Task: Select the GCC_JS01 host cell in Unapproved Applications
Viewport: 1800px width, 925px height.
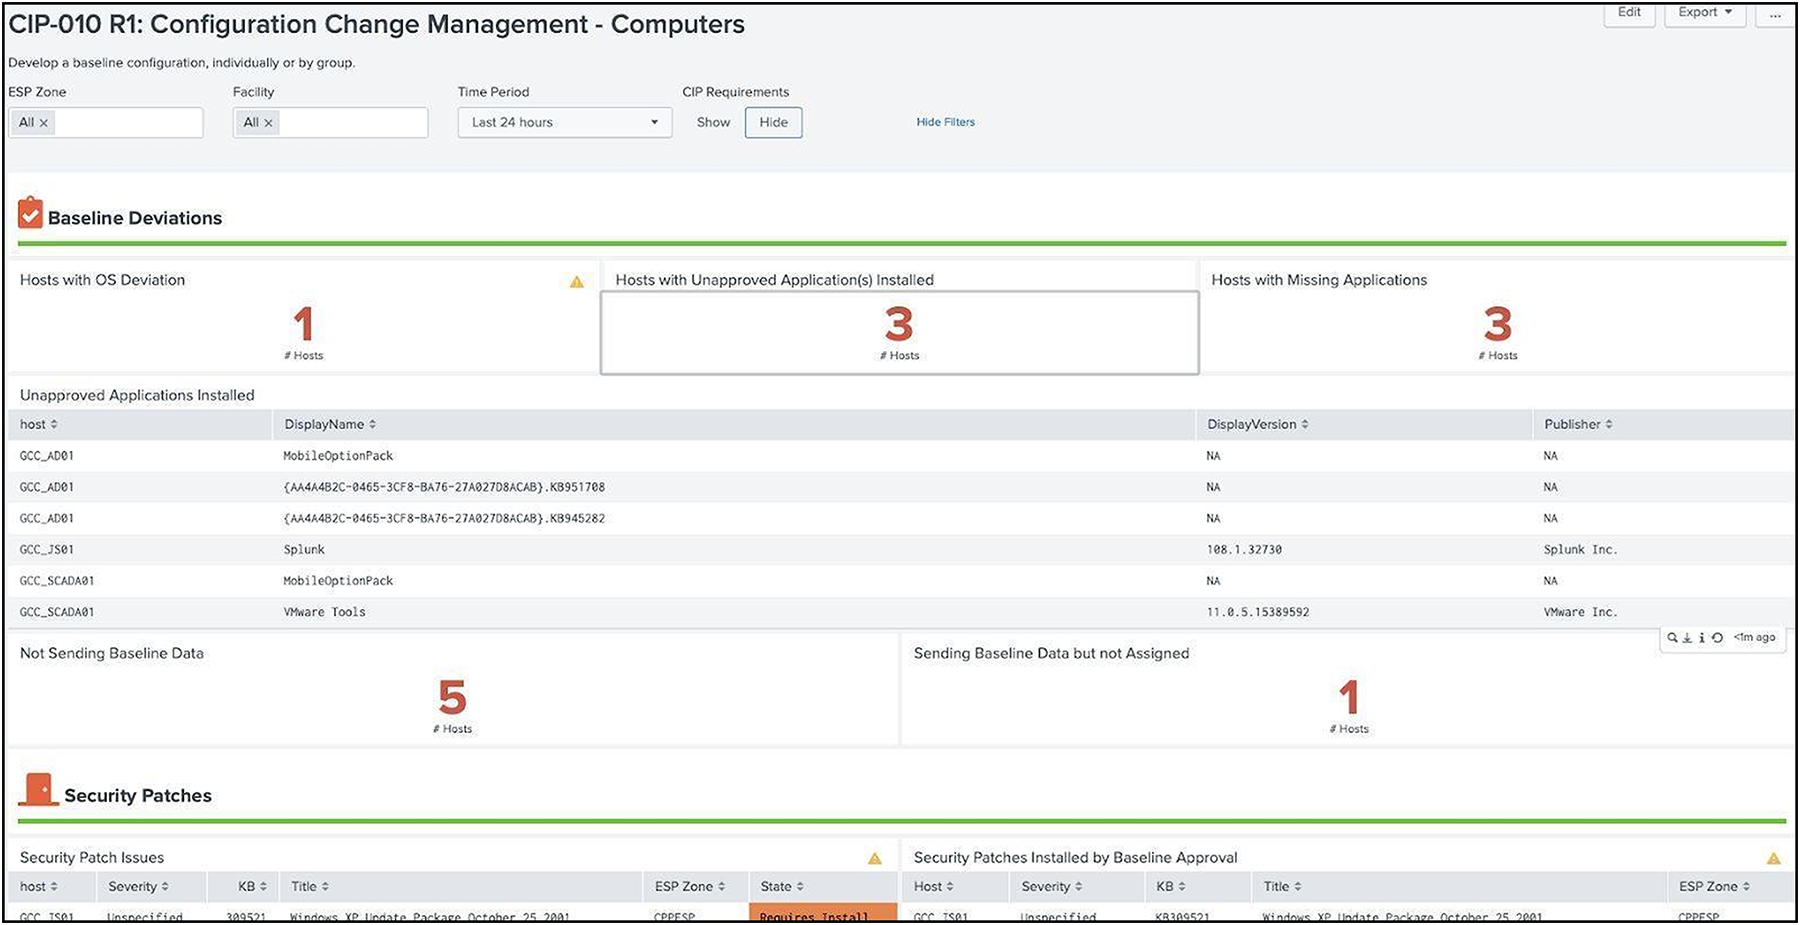Action: click(47, 549)
